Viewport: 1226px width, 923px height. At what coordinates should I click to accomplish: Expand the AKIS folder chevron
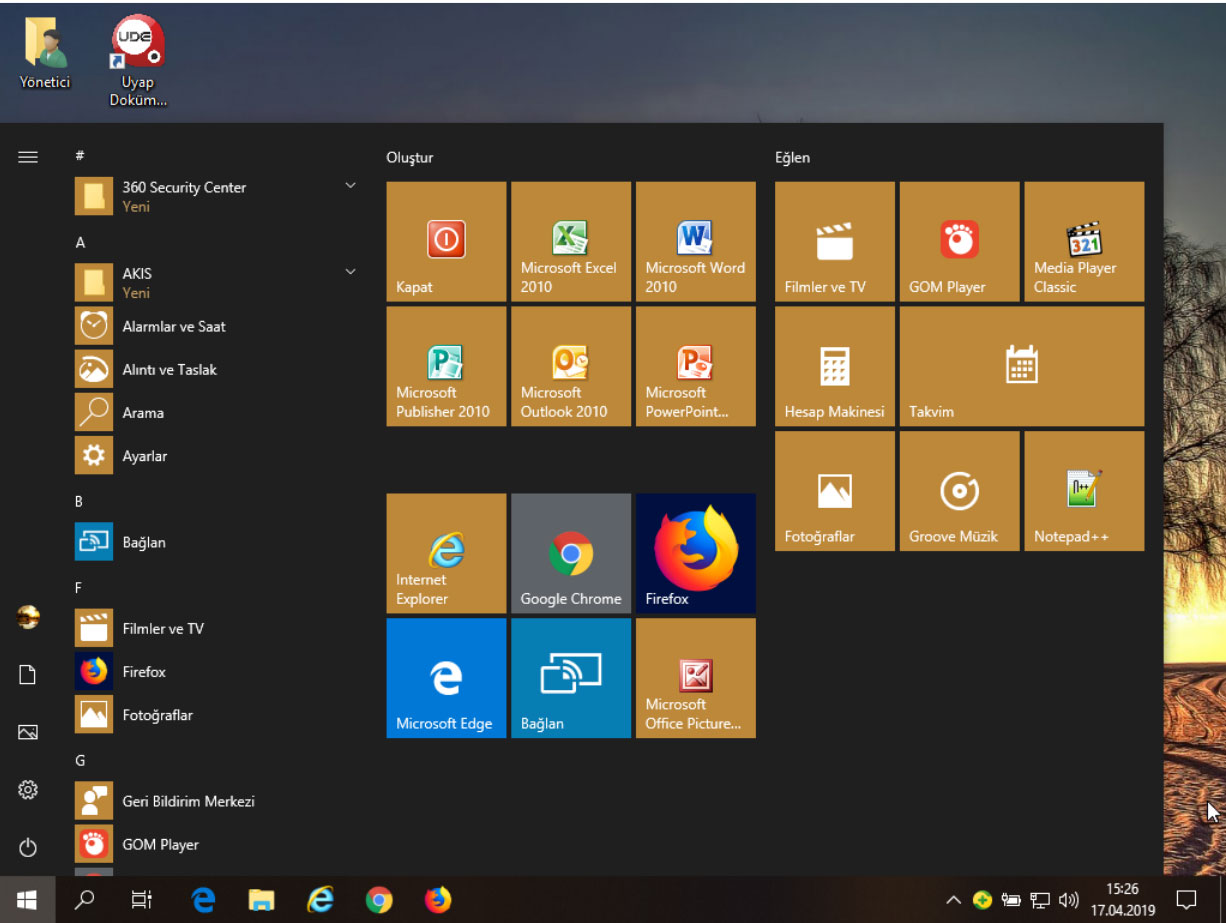pyautogui.click(x=350, y=272)
